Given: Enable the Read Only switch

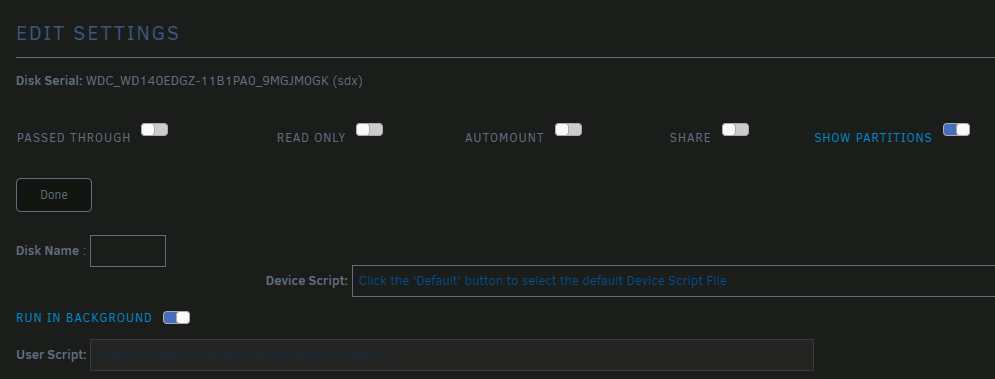Looking at the screenshot, I should tap(369, 130).
